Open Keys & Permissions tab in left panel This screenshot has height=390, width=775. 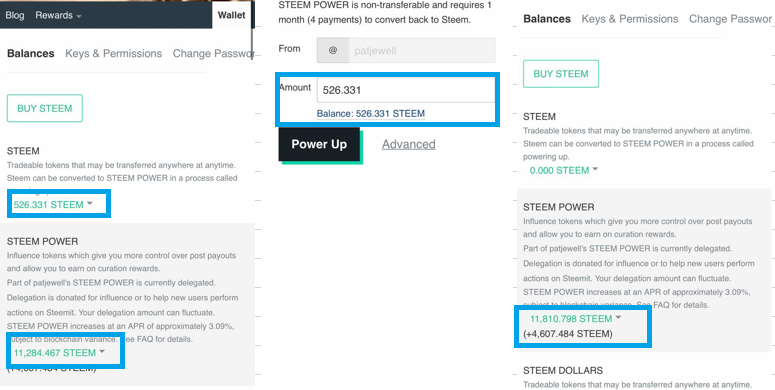pos(114,53)
